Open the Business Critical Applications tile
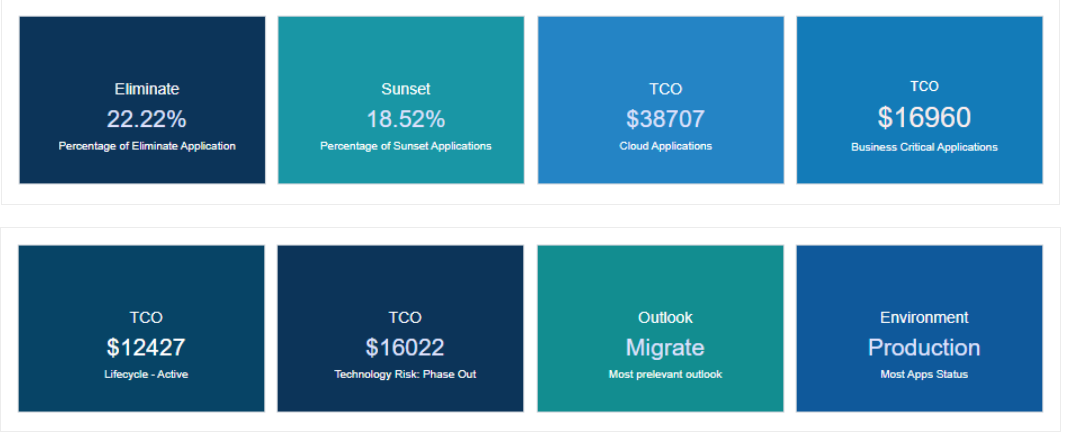The width and height of the screenshot is (1065, 432). 920,100
